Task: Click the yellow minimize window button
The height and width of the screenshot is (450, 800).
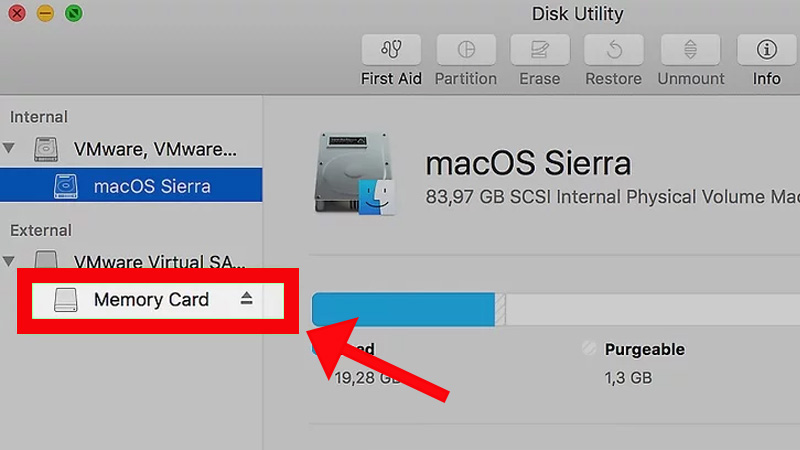Action: [x=45, y=14]
